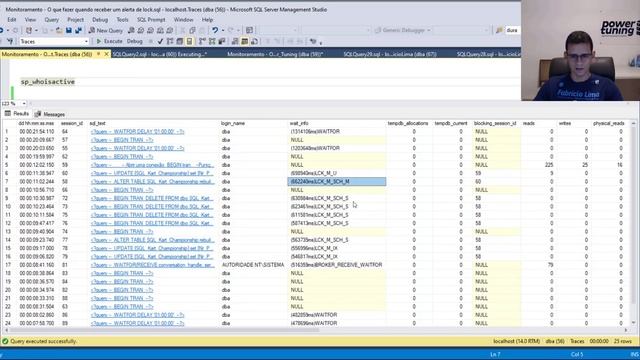Click the scroll-down arrow of results vertical scrollbar
This screenshot has width=640, height=360.
[x=633, y=322]
